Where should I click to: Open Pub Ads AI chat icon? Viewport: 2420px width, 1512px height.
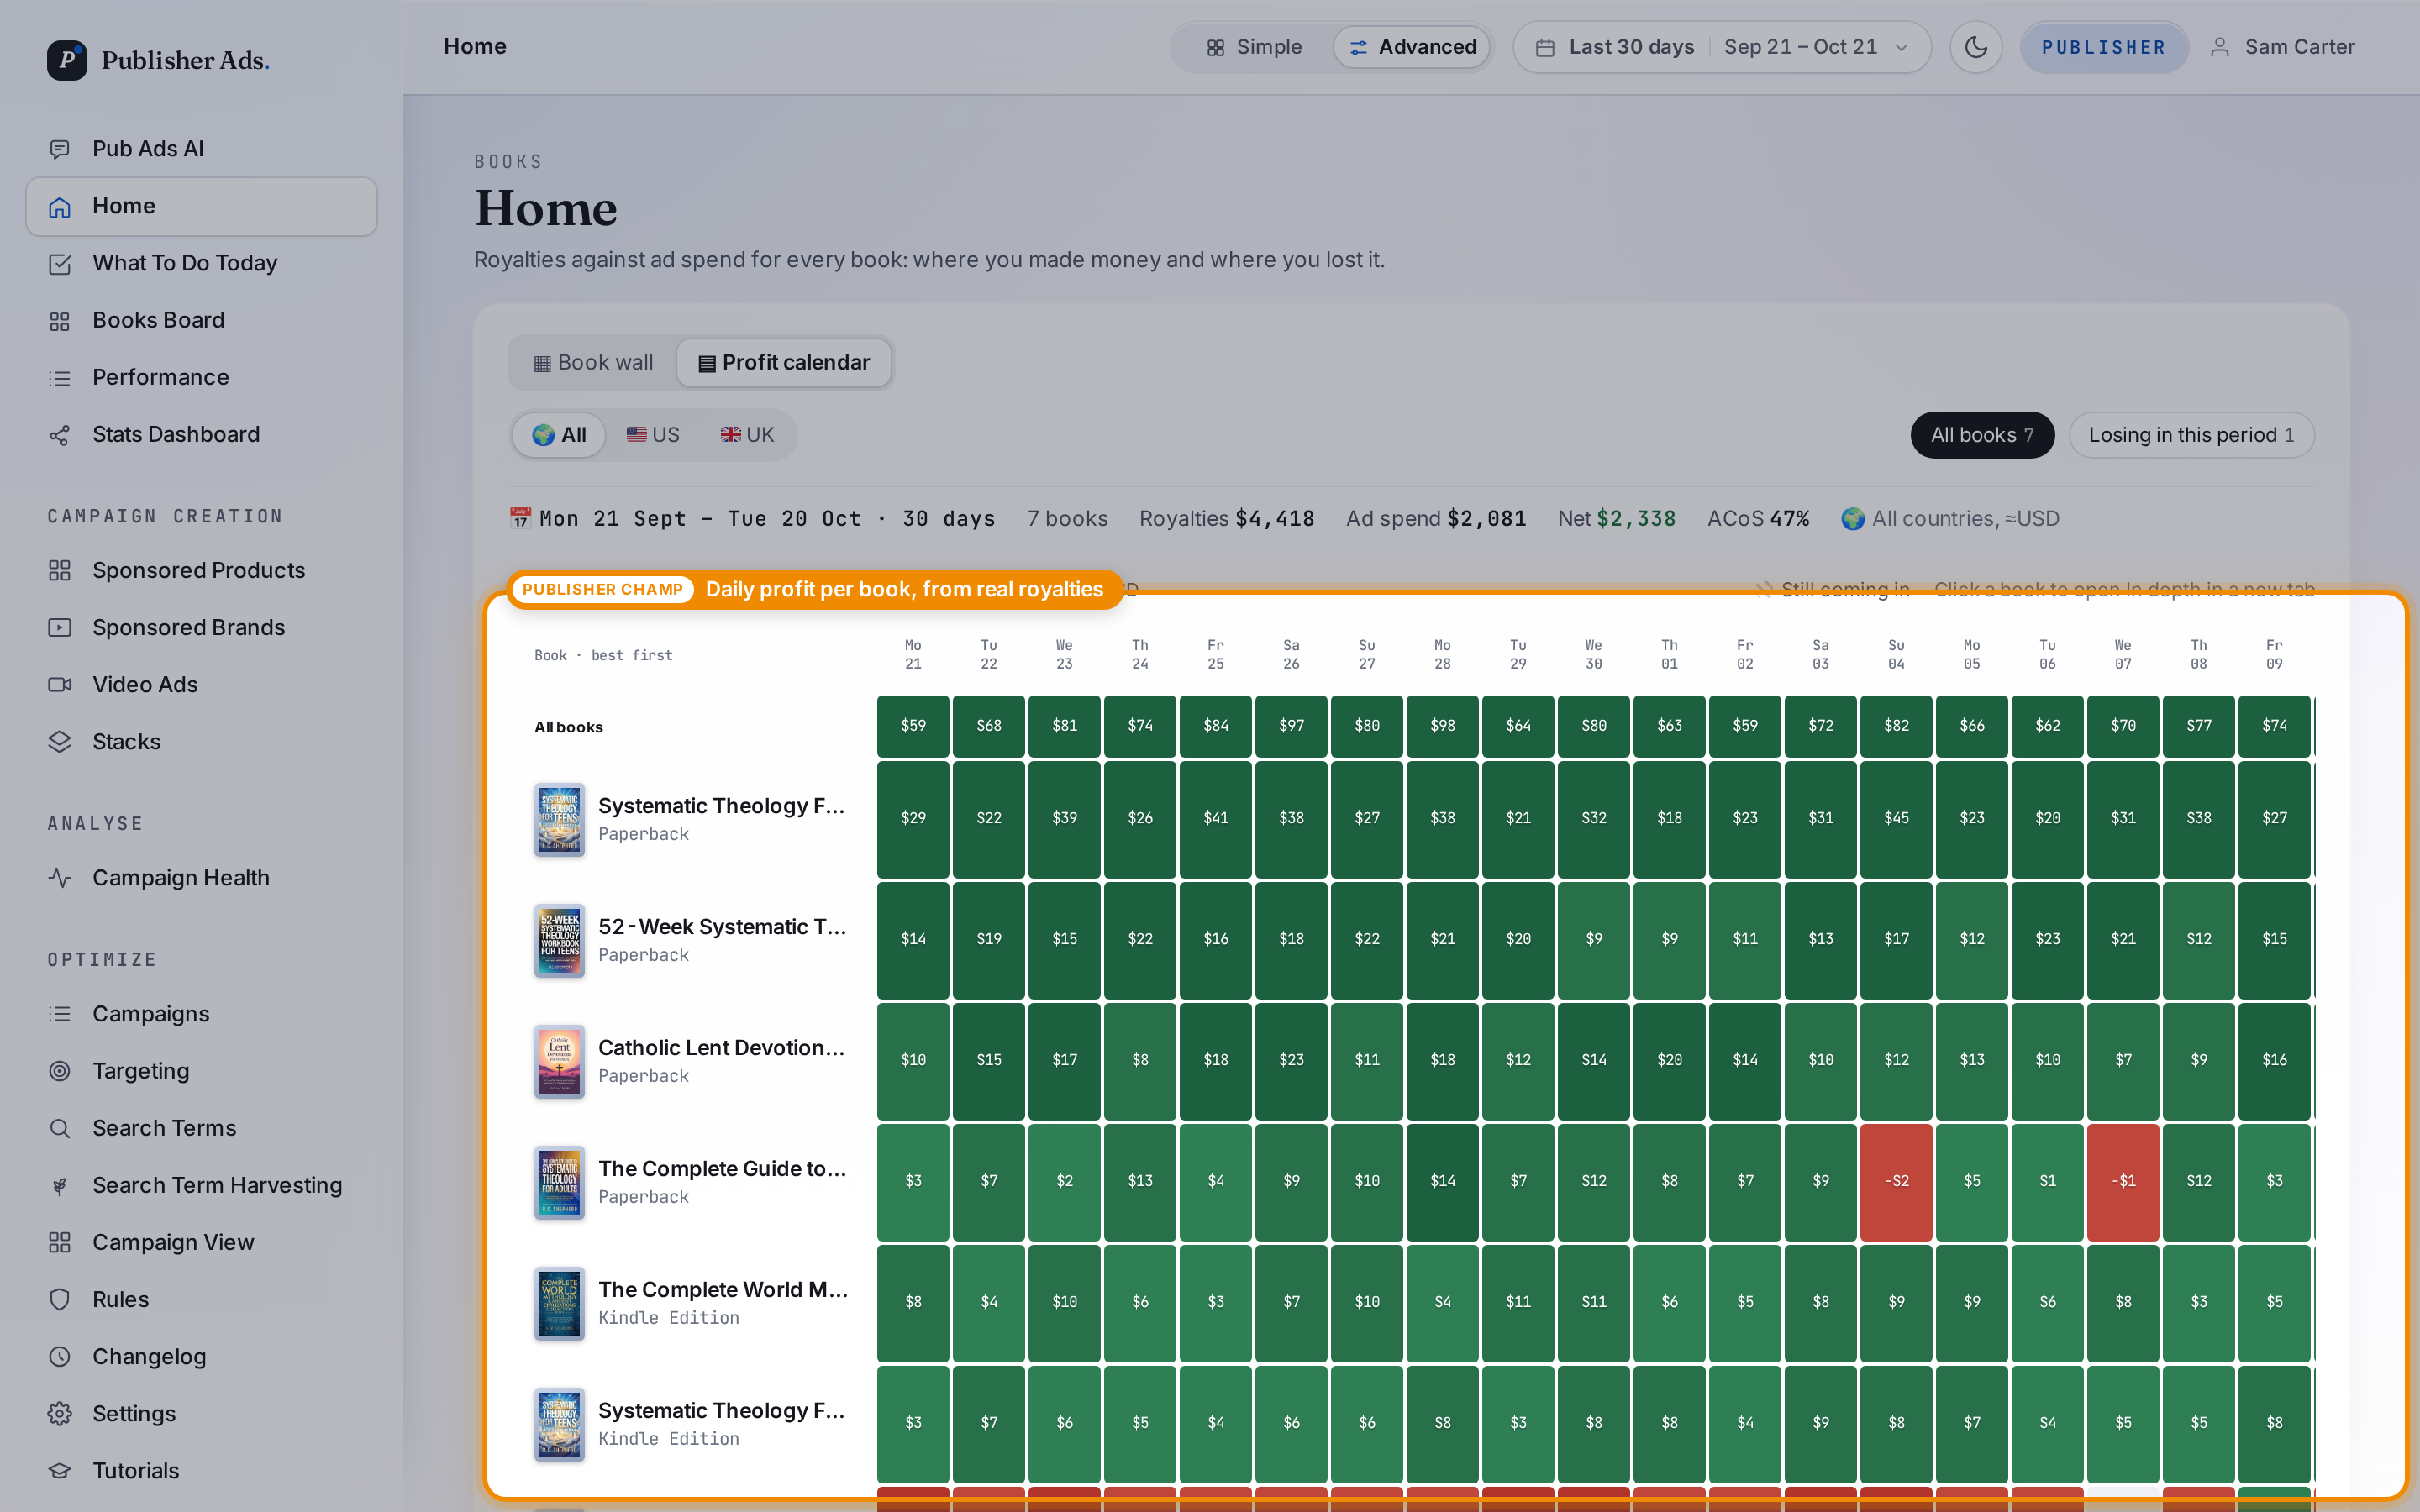click(x=60, y=149)
